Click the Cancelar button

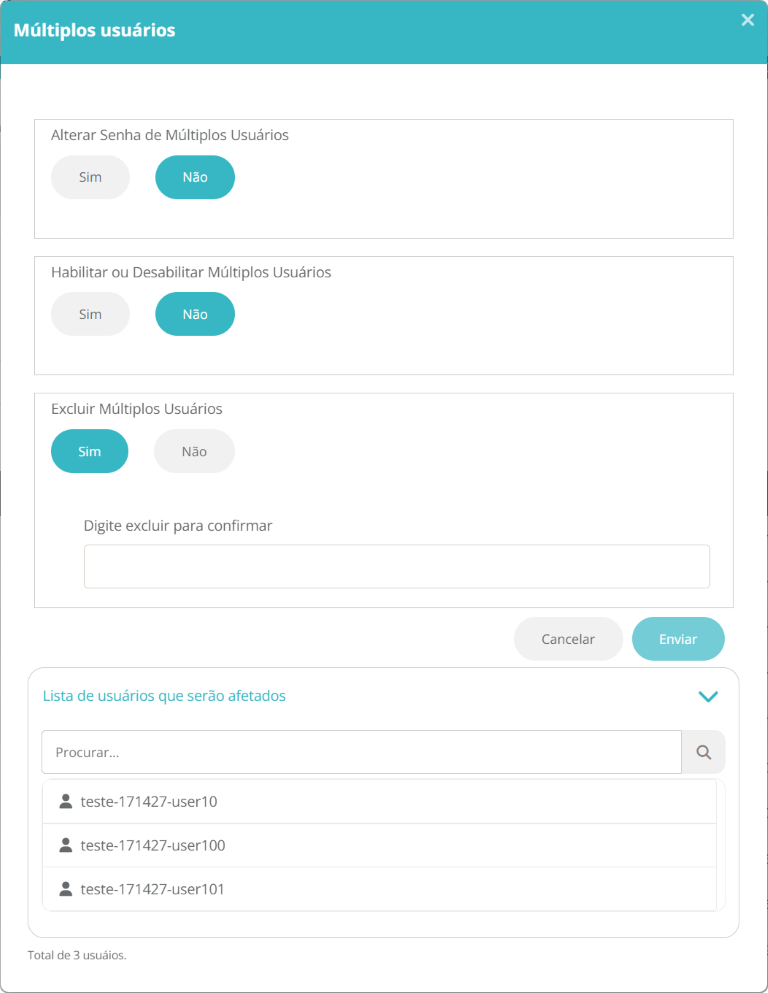(x=568, y=639)
